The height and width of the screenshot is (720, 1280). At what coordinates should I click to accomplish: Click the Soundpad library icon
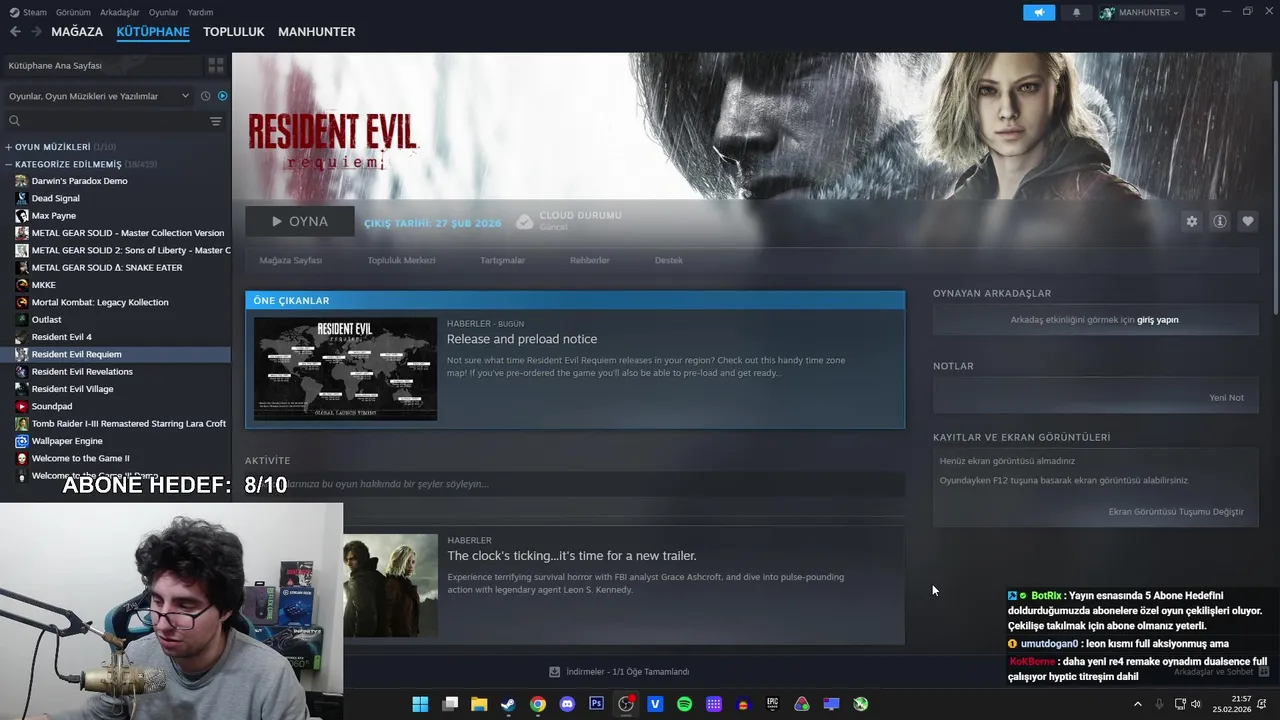22,406
